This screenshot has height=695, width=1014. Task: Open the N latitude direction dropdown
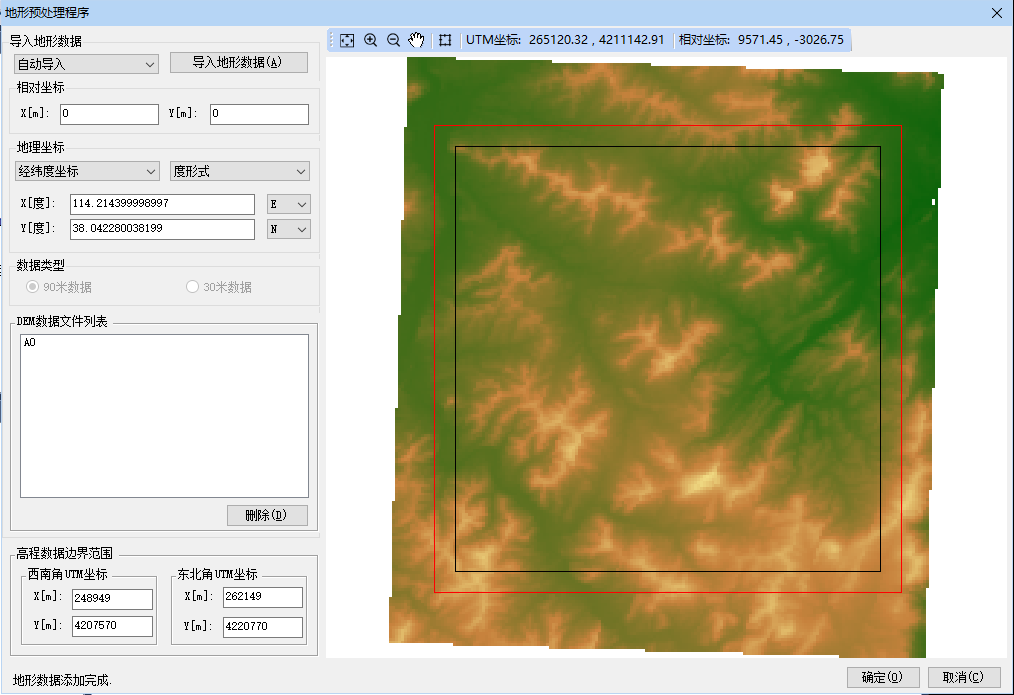coord(289,229)
